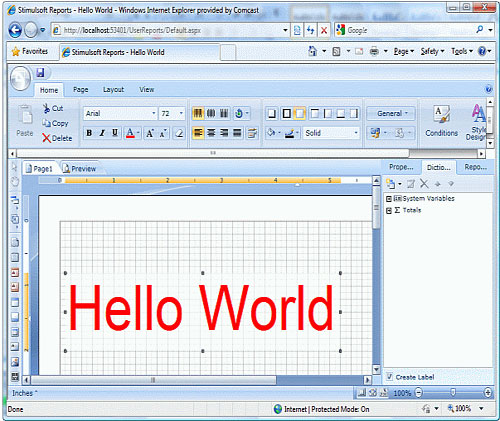
Task: Select vertical align bottom icon
Action: (x=224, y=113)
